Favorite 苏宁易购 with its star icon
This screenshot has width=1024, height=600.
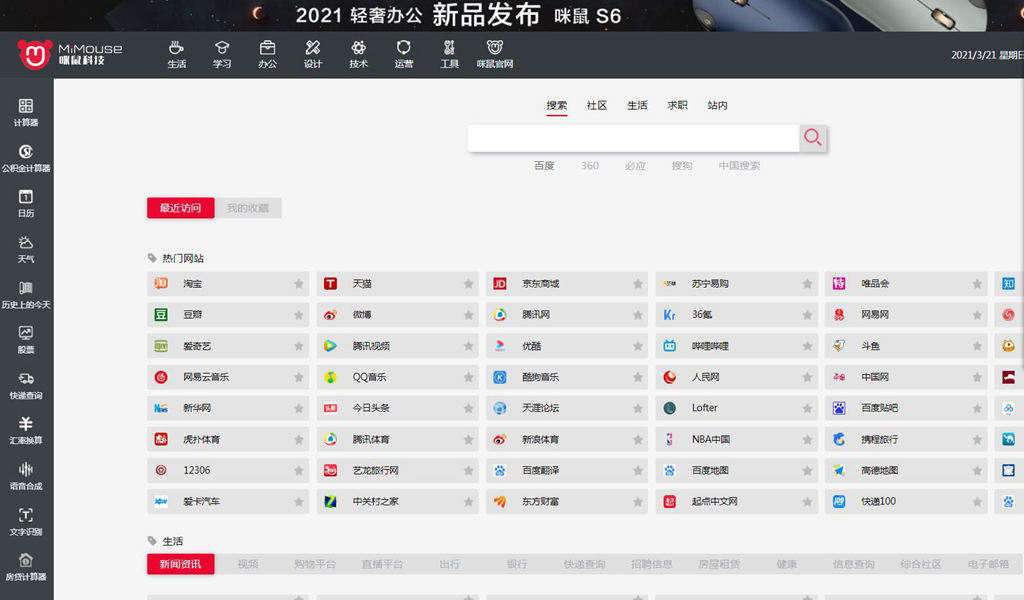807,284
